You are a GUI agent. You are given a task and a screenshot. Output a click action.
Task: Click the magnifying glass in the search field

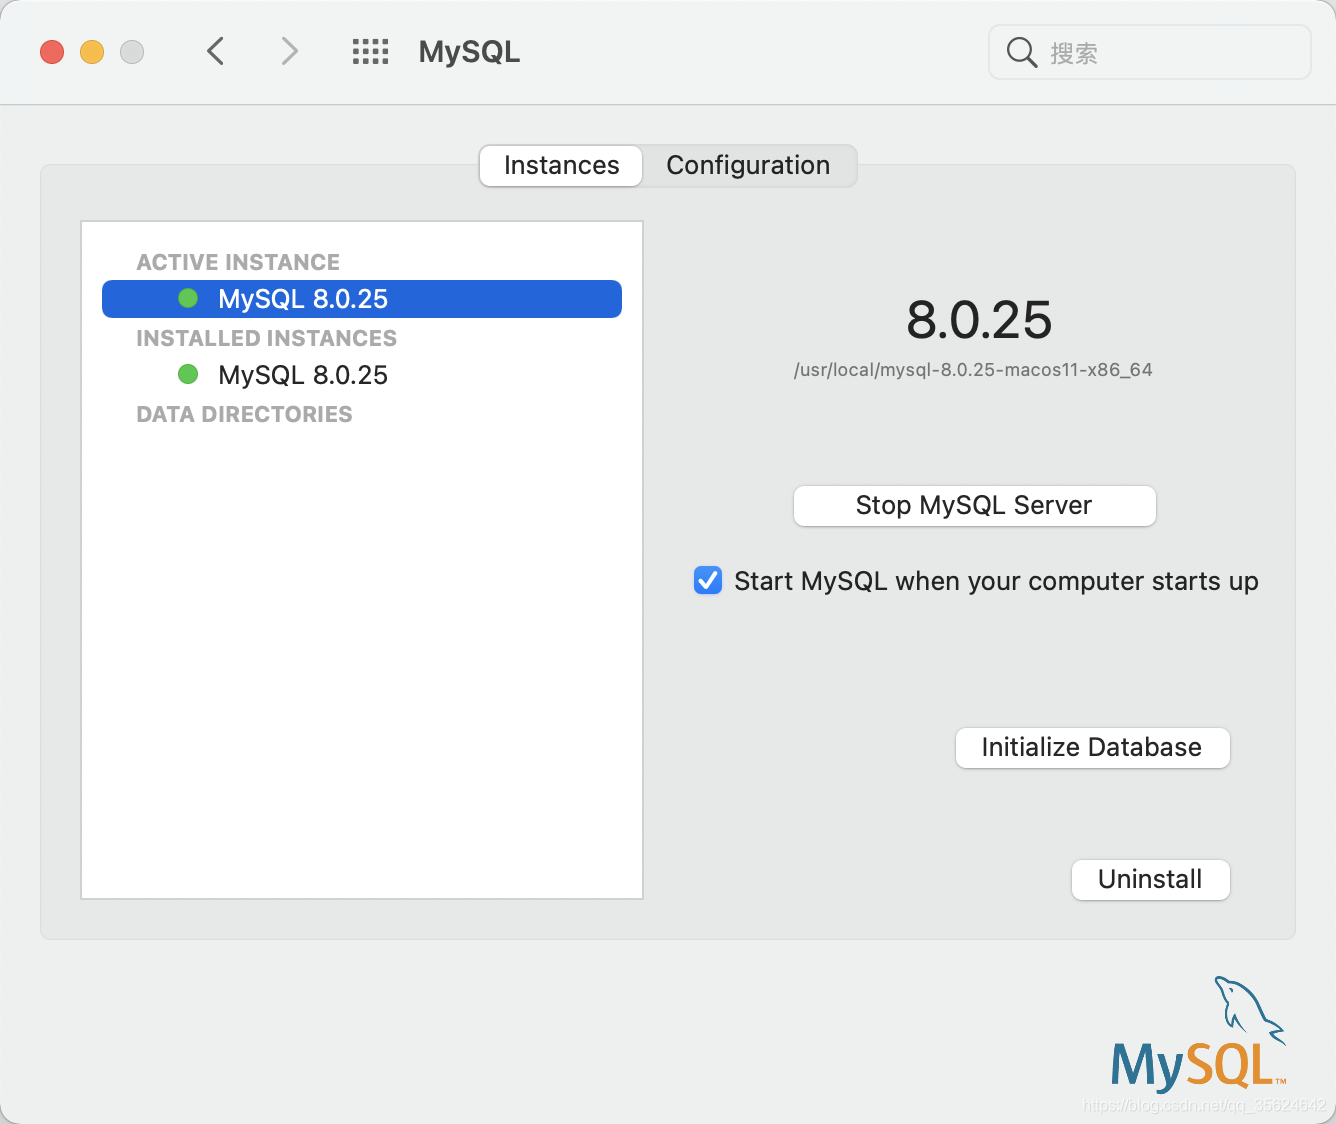pos(1021,52)
